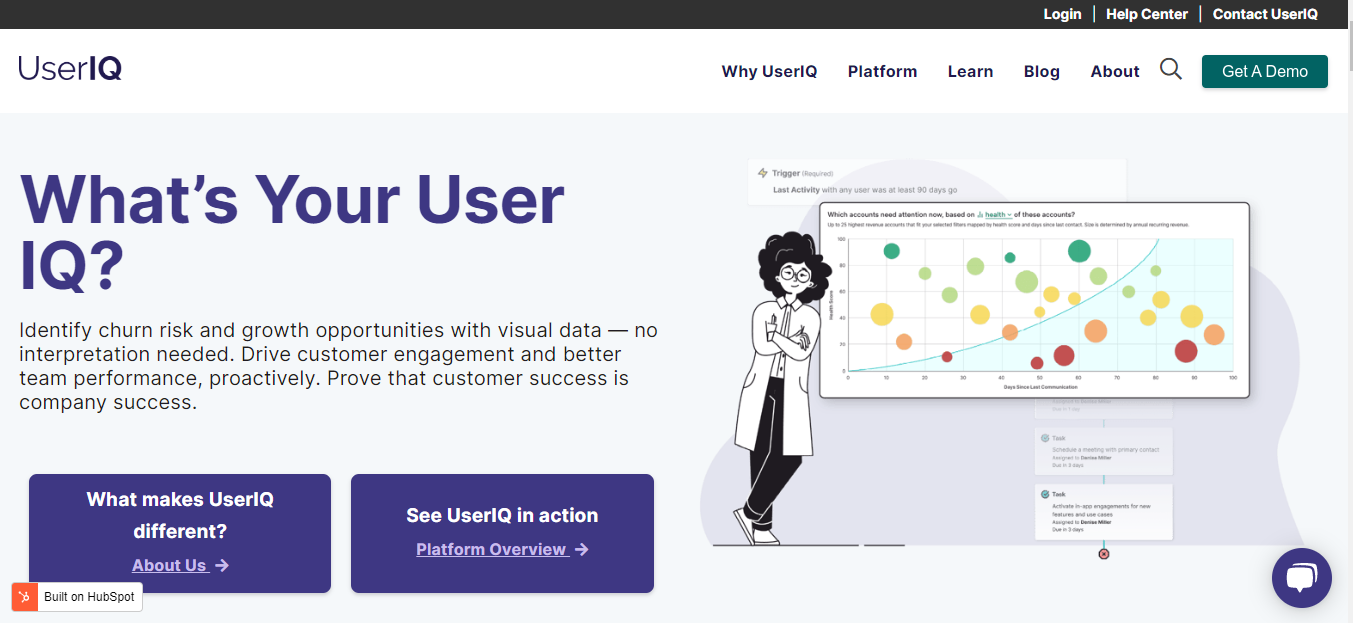Screen dimensions: 1353x623
Task: Click the "Schedule a meeting" task card
Action: [x=1103, y=451]
